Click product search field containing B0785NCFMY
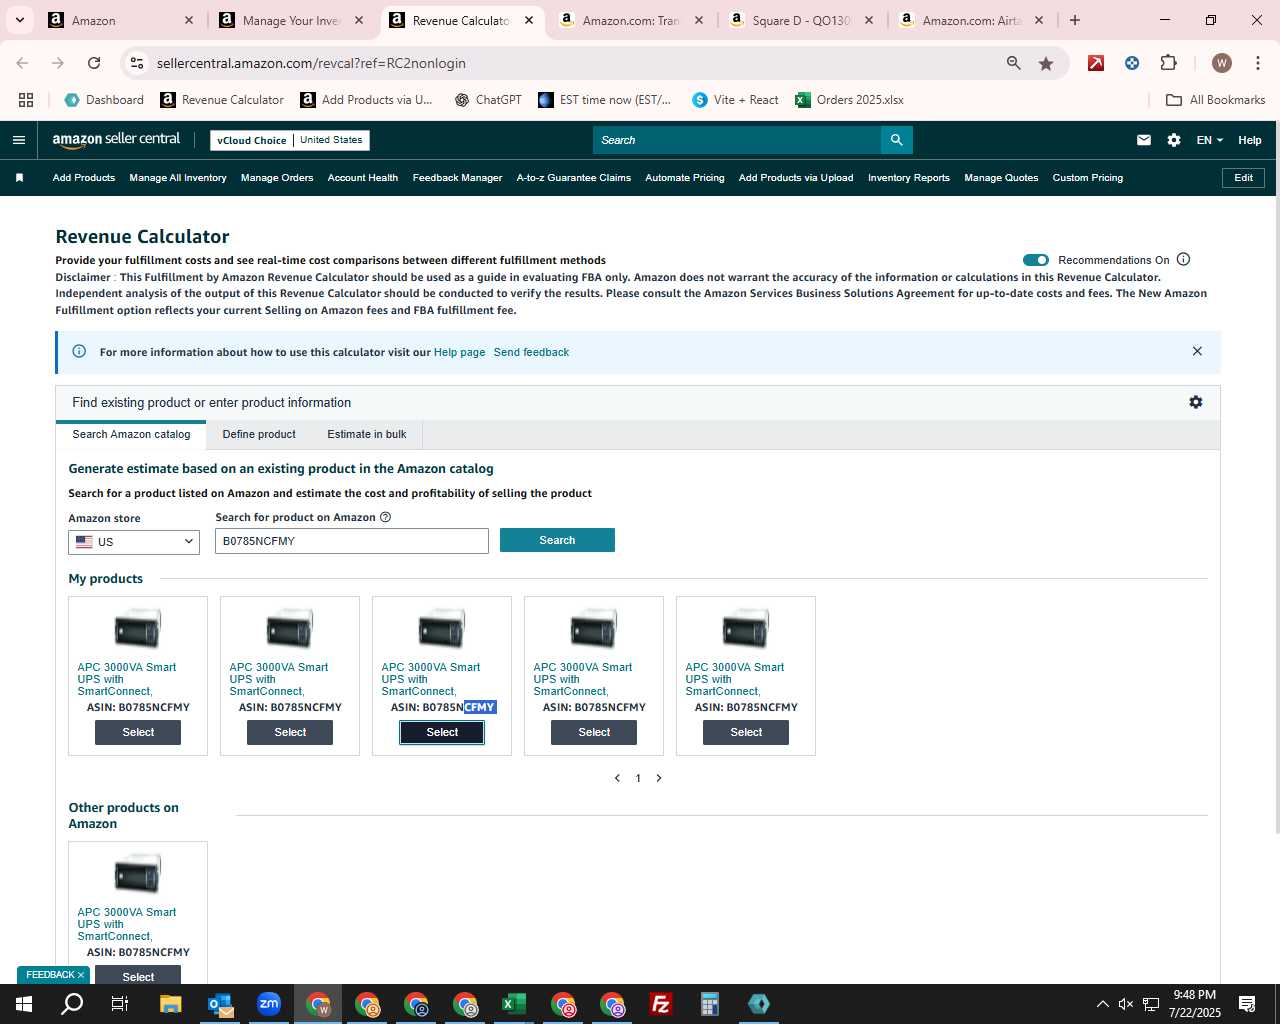Image resolution: width=1280 pixels, height=1024 pixels. tap(352, 541)
